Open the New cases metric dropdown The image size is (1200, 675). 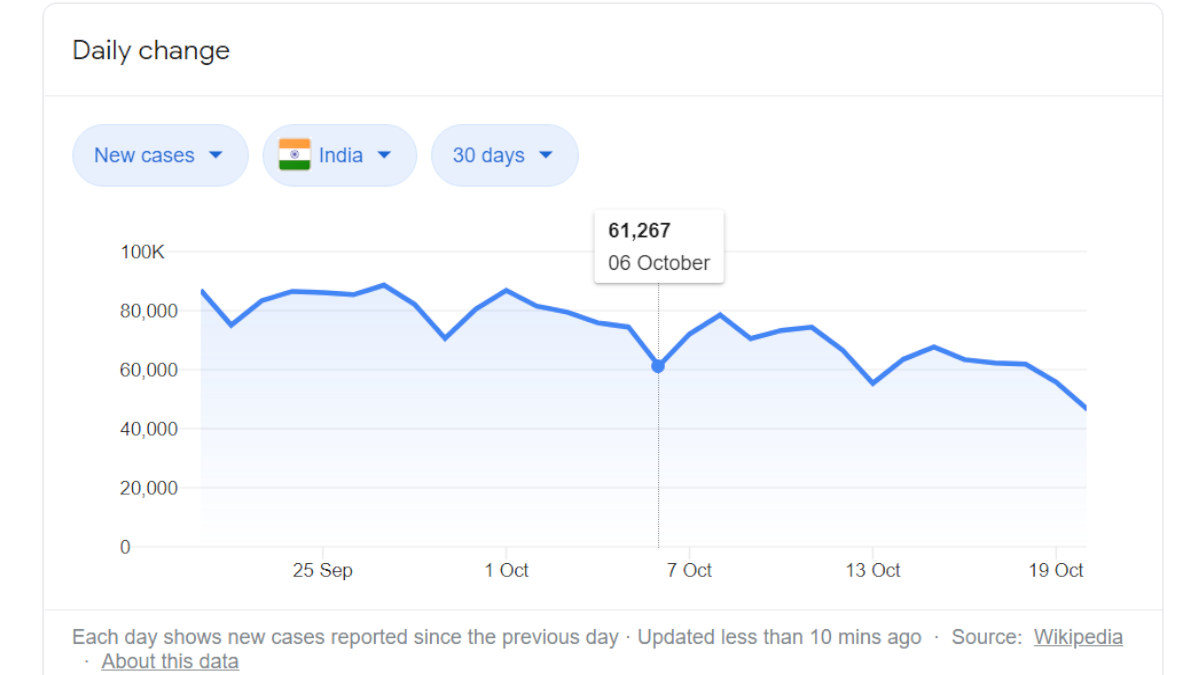(160, 155)
